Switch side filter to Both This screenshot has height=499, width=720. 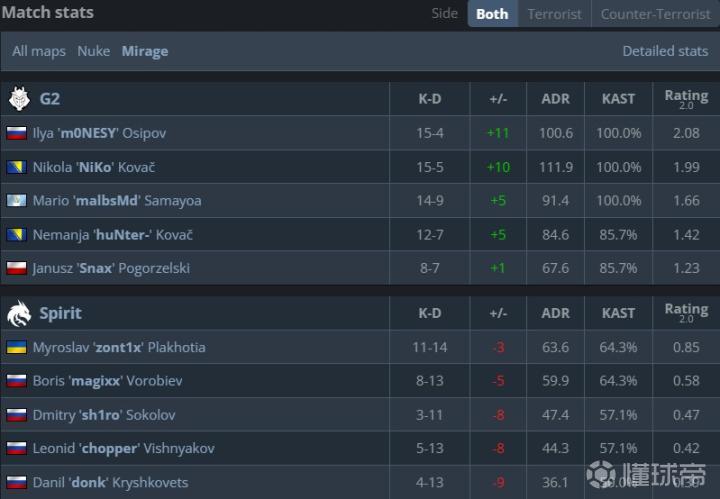[x=492, y=14]
